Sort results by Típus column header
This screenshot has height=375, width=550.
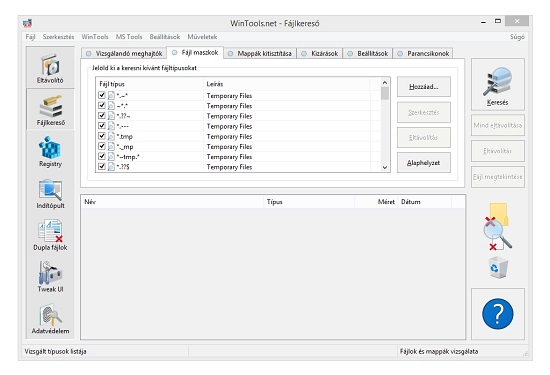(309, 202)
